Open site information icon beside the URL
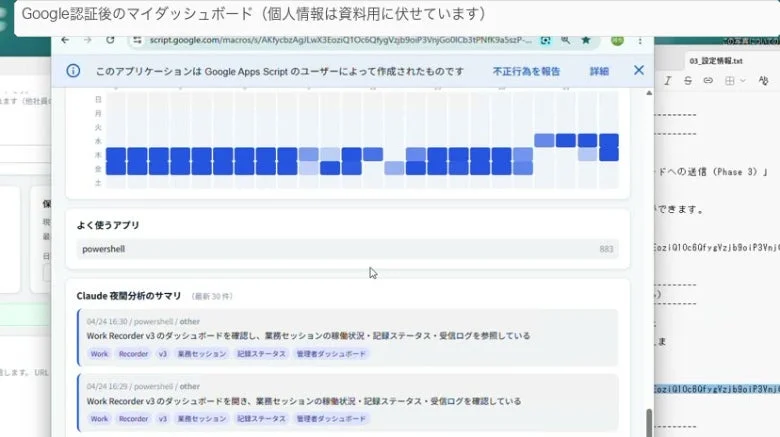 (137, 40)
